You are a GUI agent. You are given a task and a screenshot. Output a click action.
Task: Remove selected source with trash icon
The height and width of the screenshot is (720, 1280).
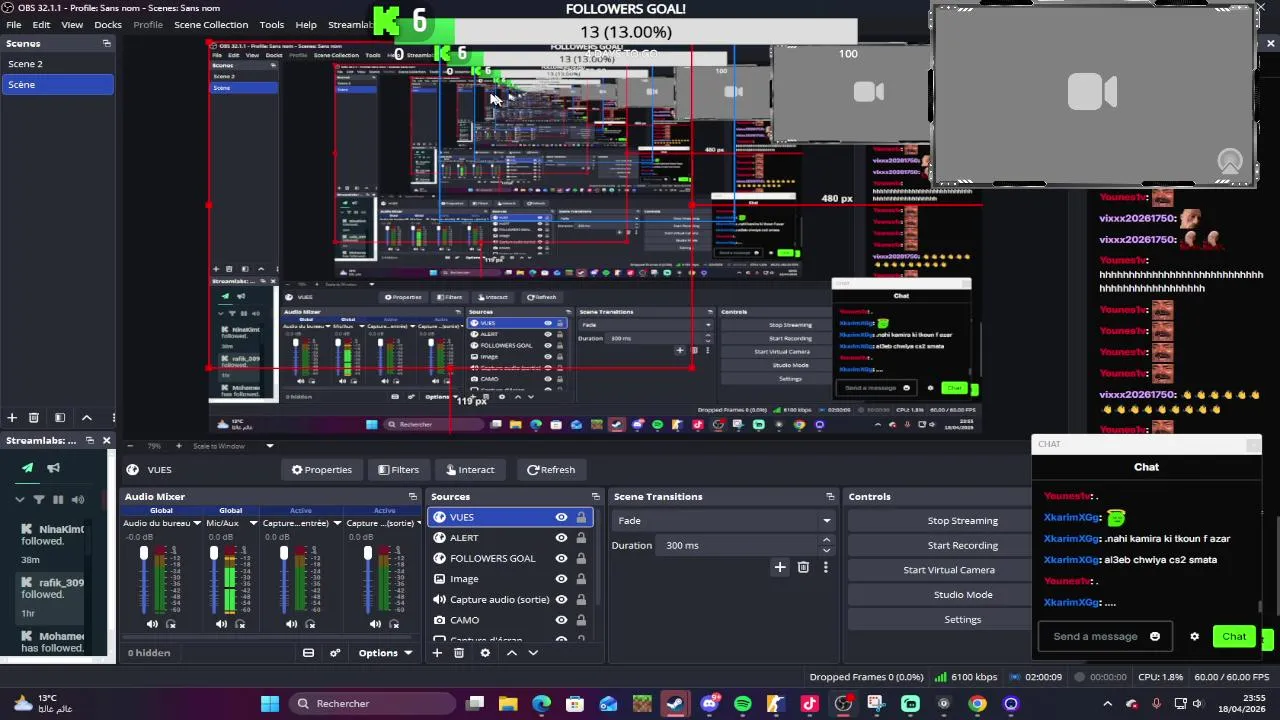coord(459,653)
